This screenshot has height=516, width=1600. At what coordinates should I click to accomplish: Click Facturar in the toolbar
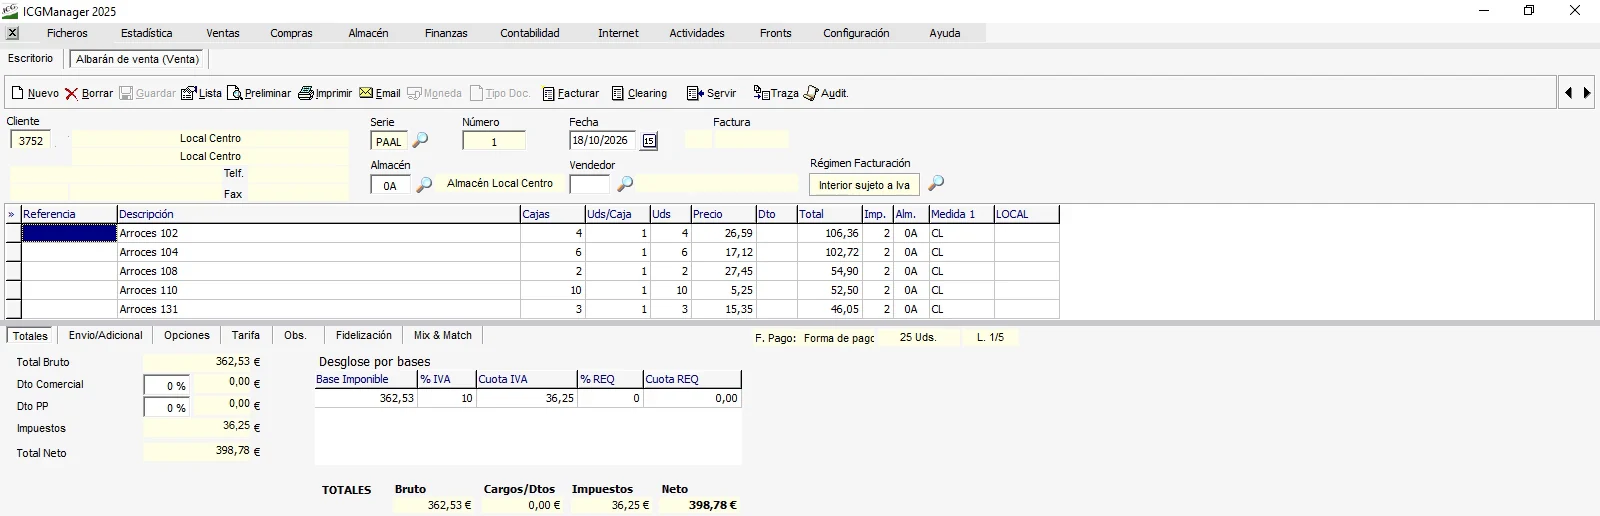point(571,93)
